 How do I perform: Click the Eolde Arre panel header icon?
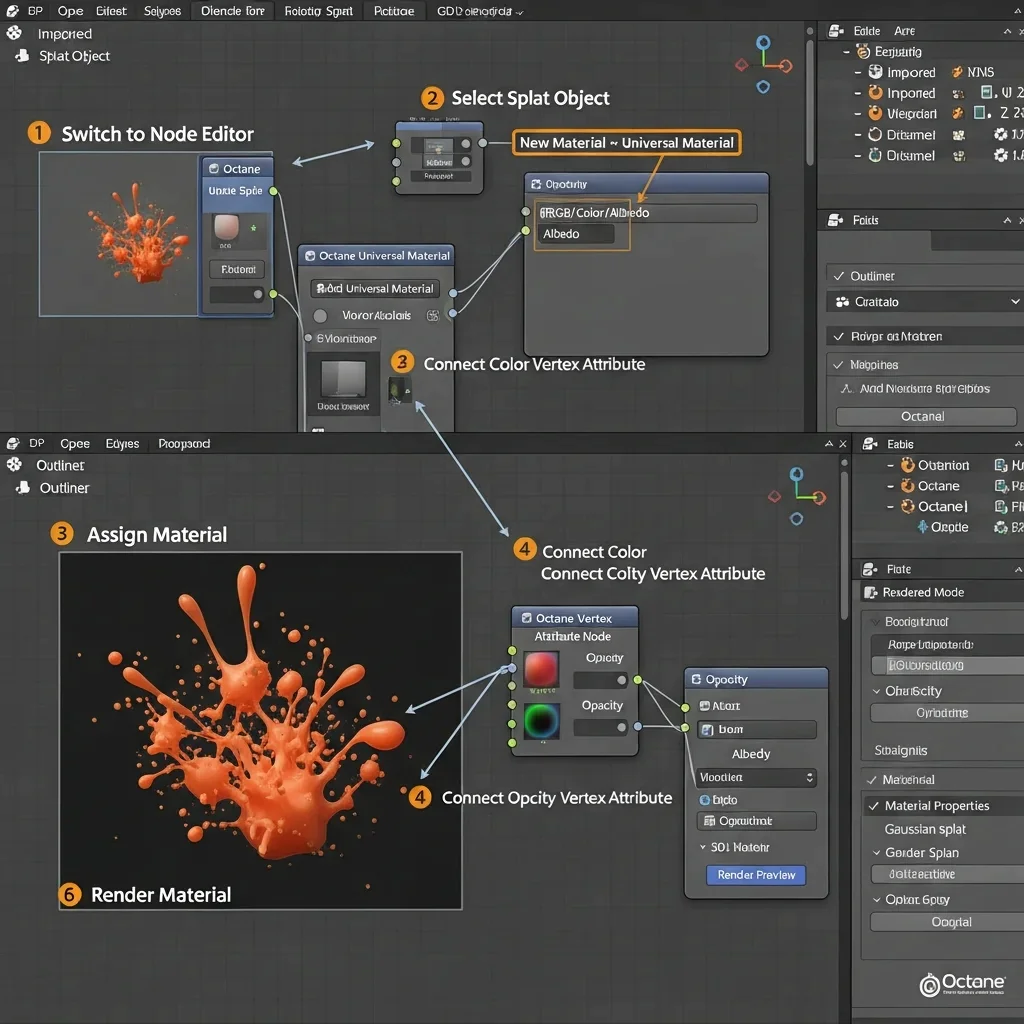836,31
